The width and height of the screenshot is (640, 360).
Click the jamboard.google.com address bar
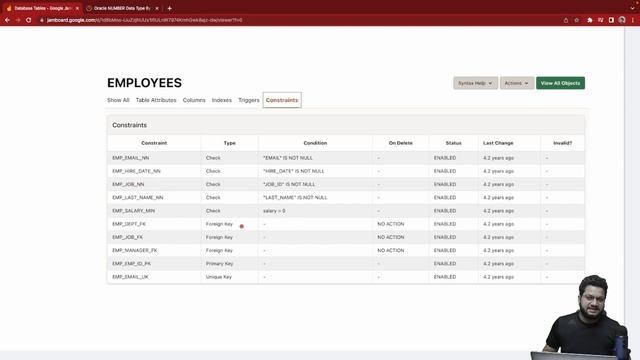[x=144, y=20]
